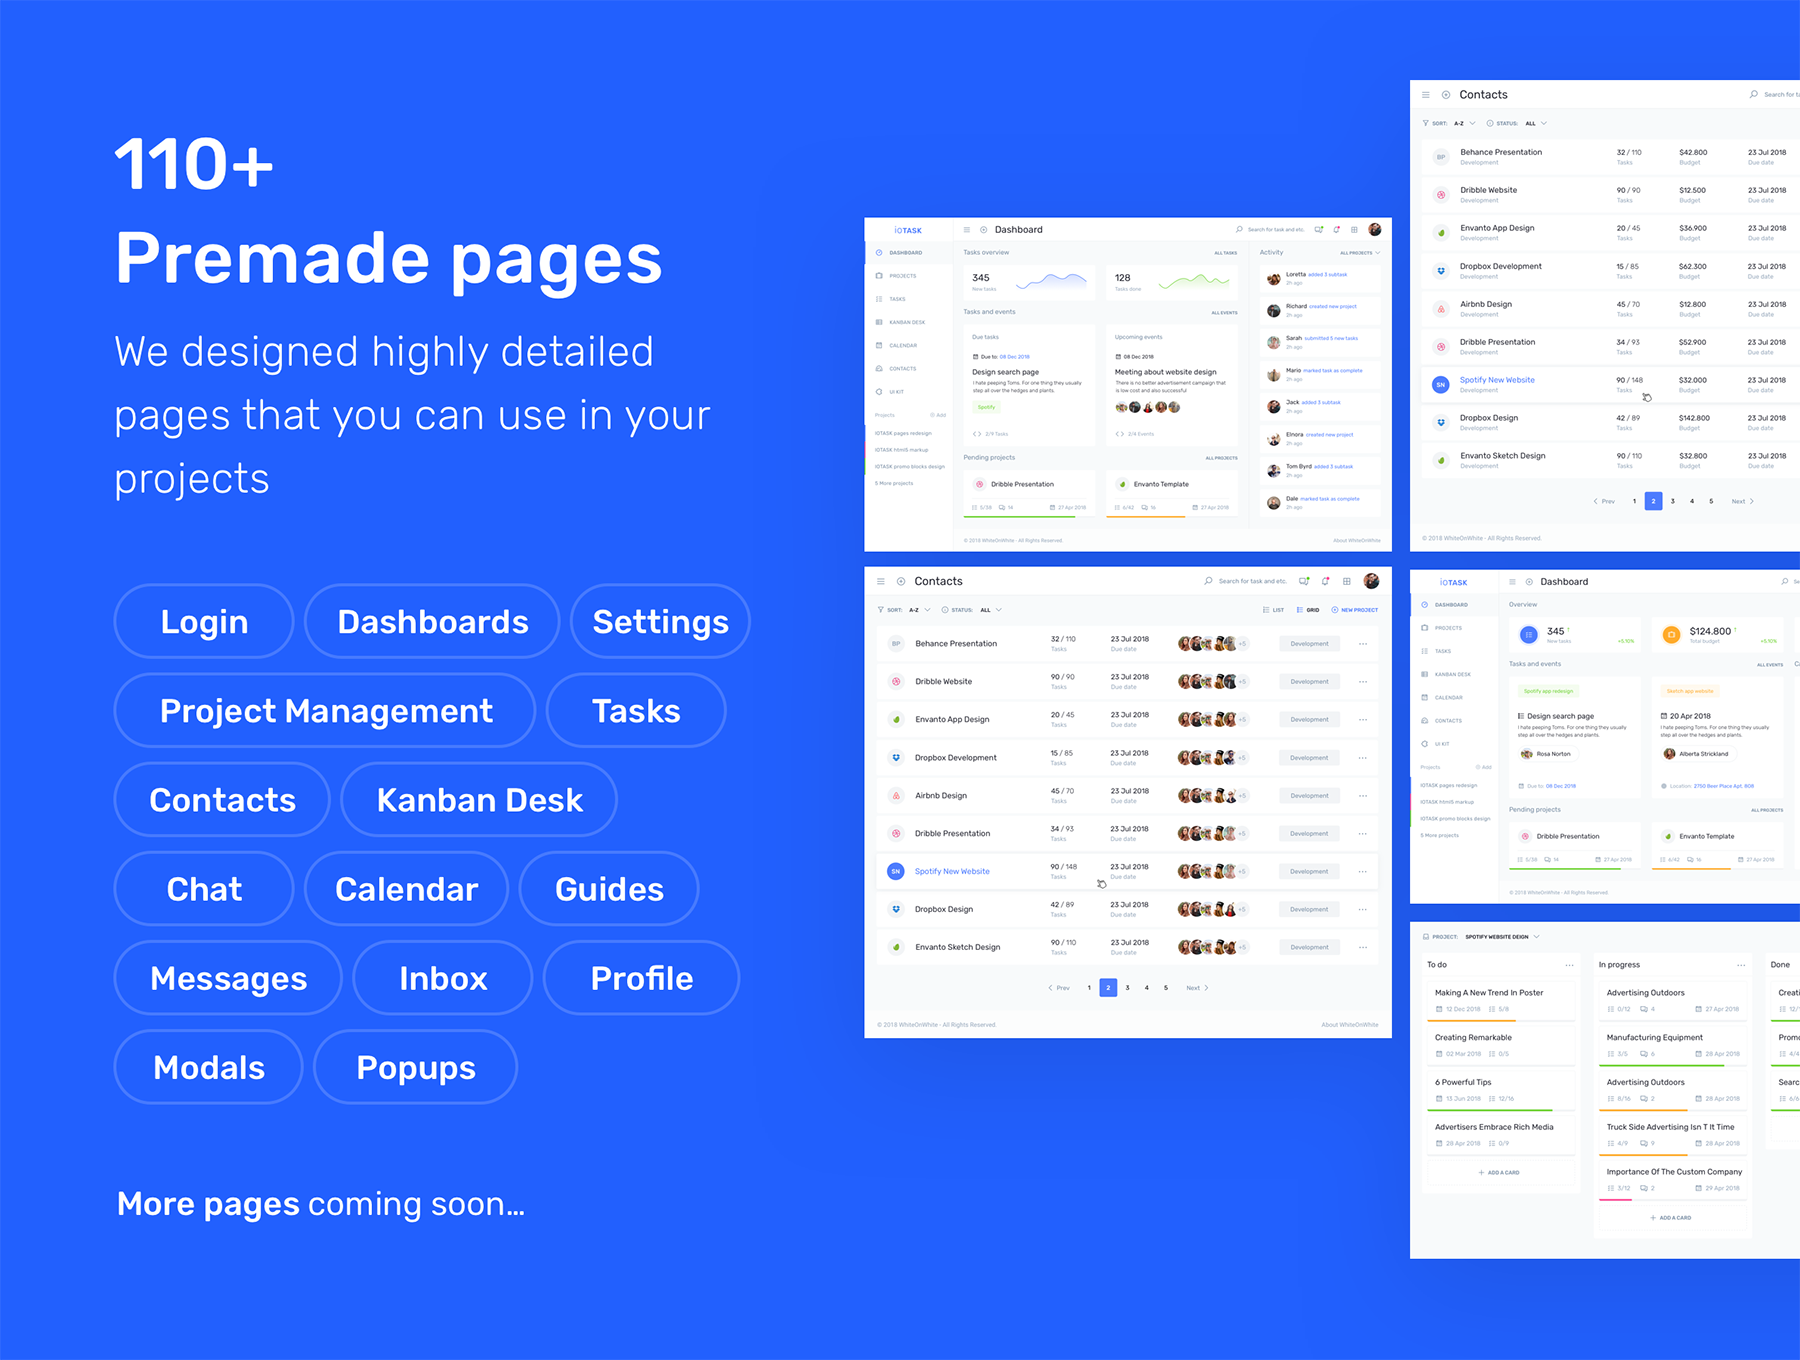Screen dimensions: 1800x1360
Task: Switch Contacts to Grid view
Action: pos(1308,610)
